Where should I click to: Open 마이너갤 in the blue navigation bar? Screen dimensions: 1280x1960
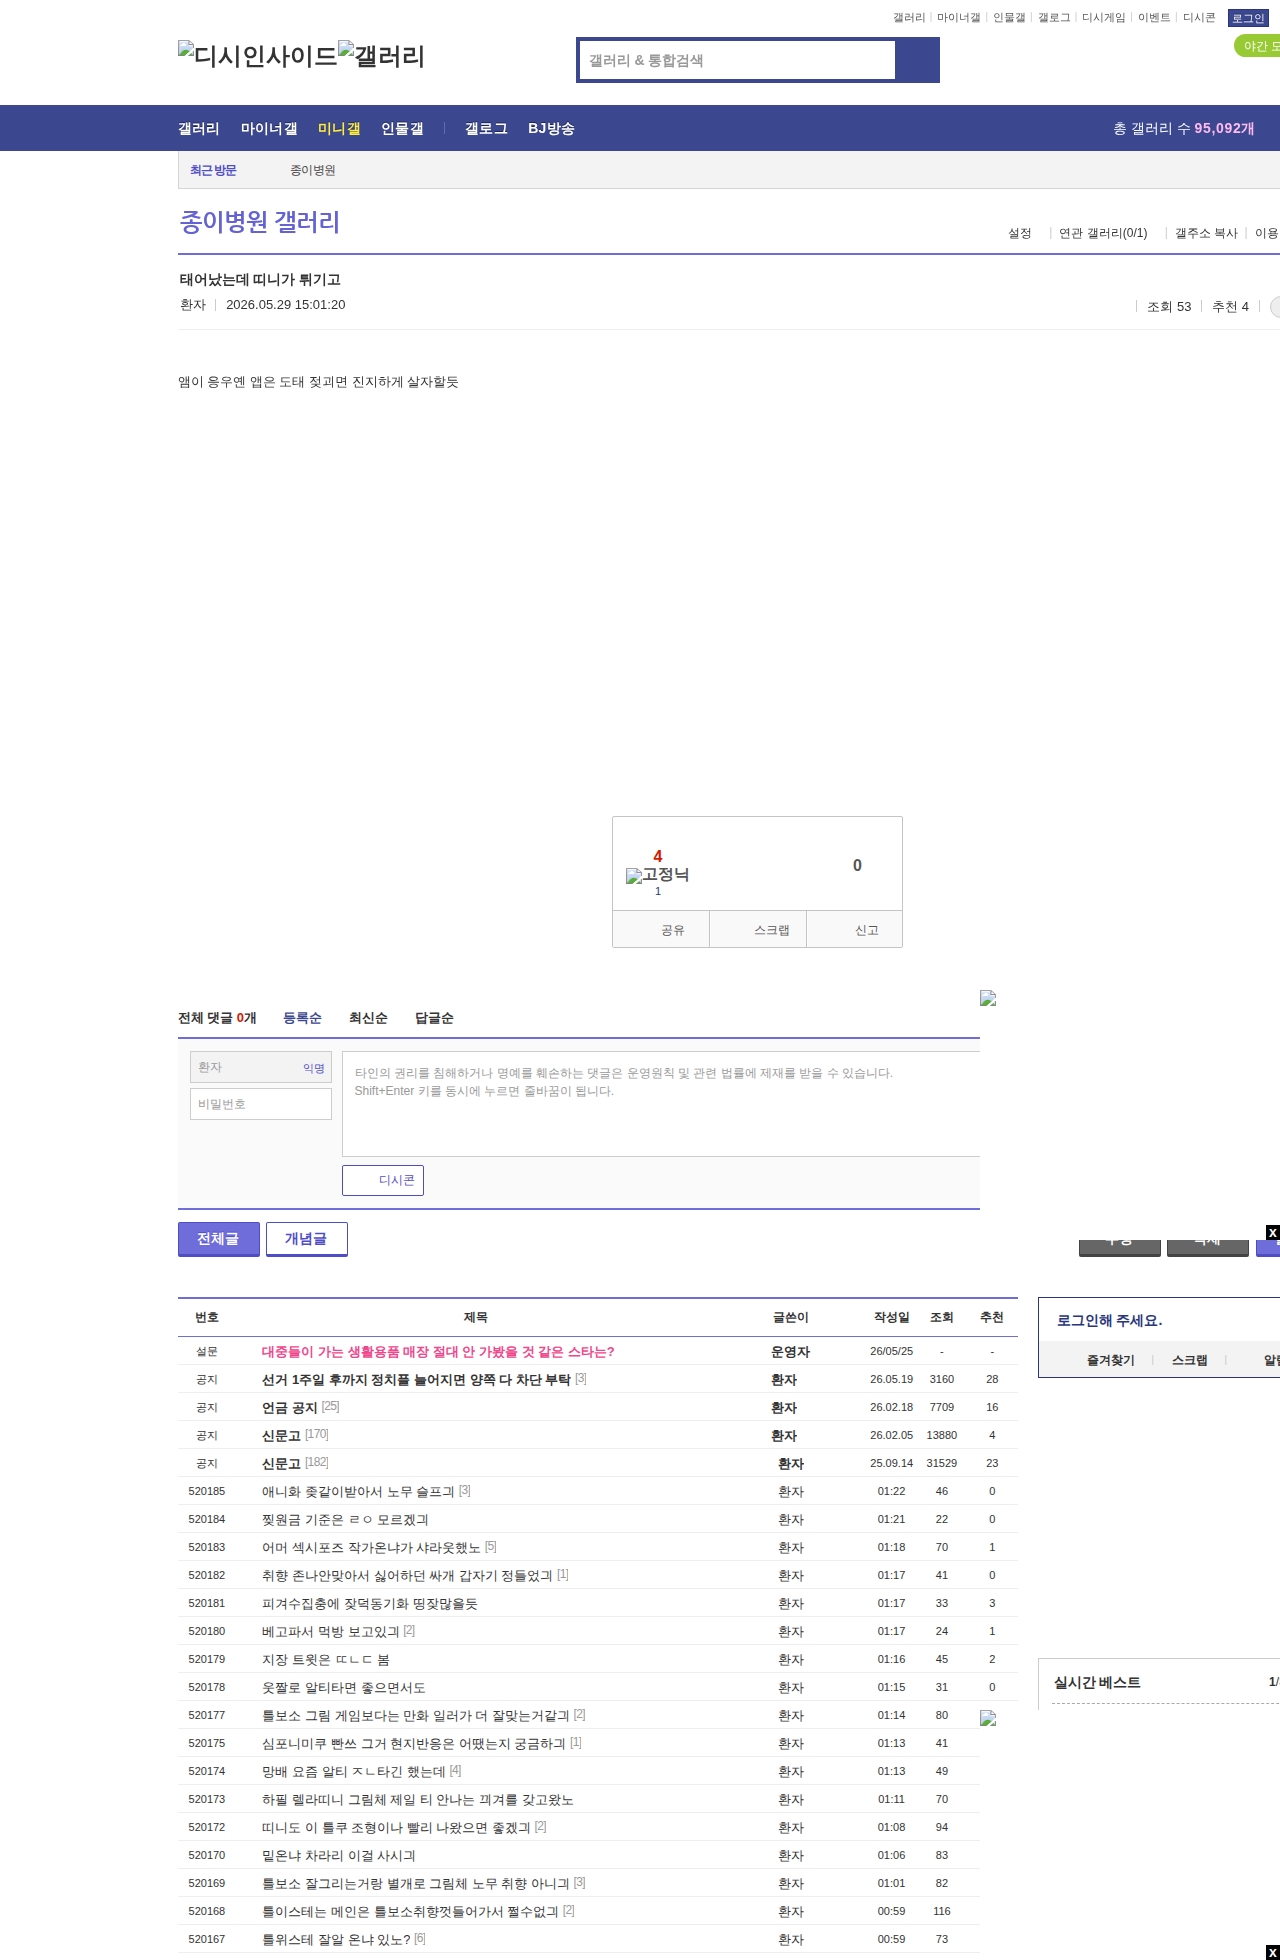[269, 128]
